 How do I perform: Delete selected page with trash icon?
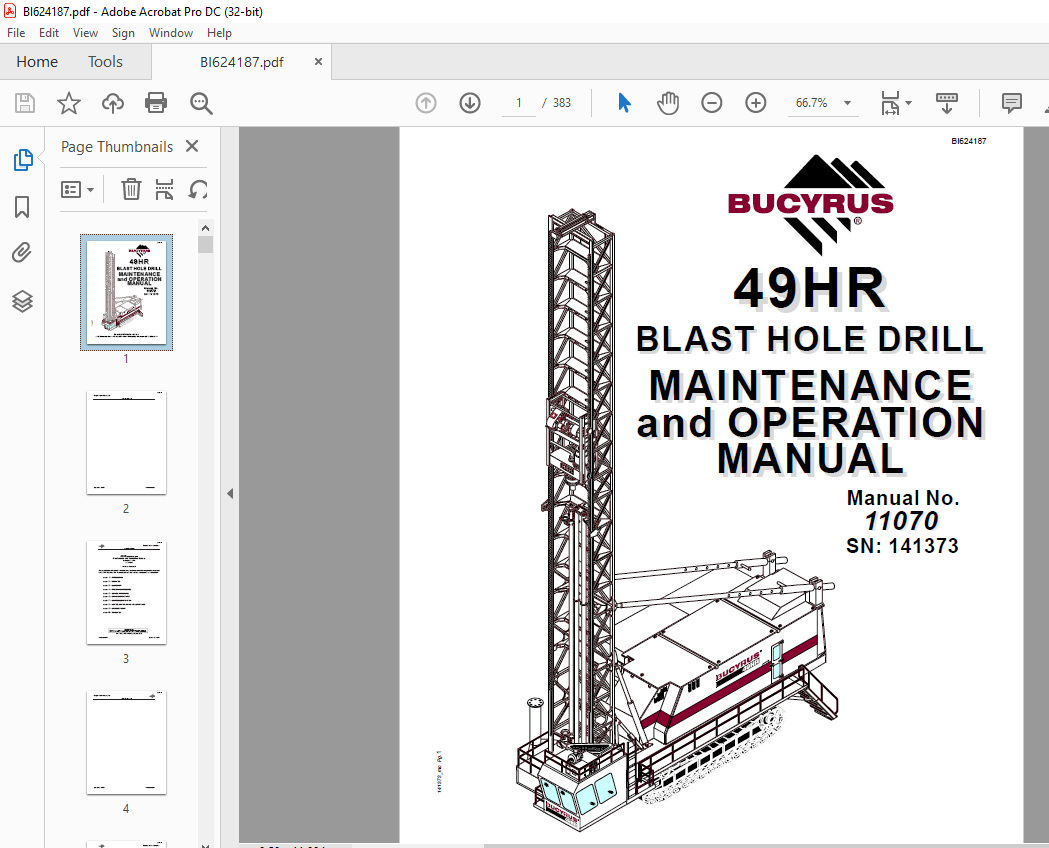click(x=131, y=189)
